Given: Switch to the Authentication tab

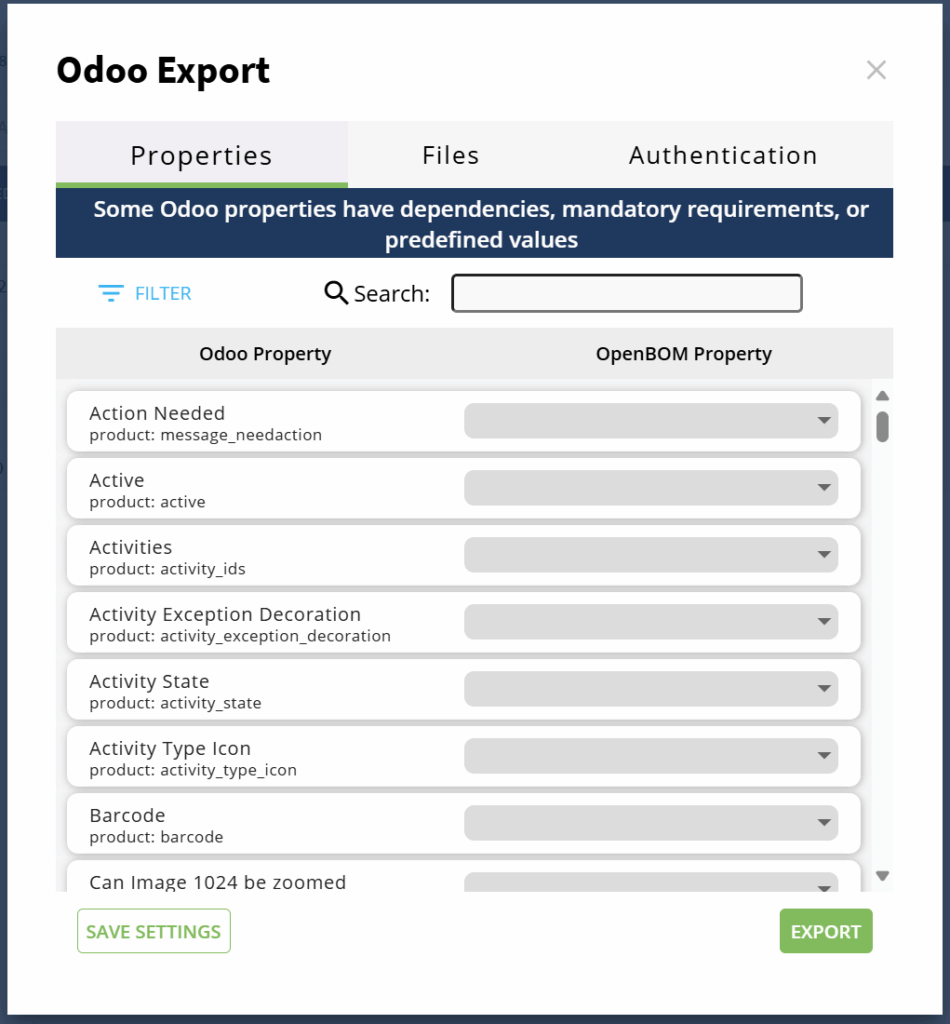Looking at the screenshot, I should [x=723, y=155].
